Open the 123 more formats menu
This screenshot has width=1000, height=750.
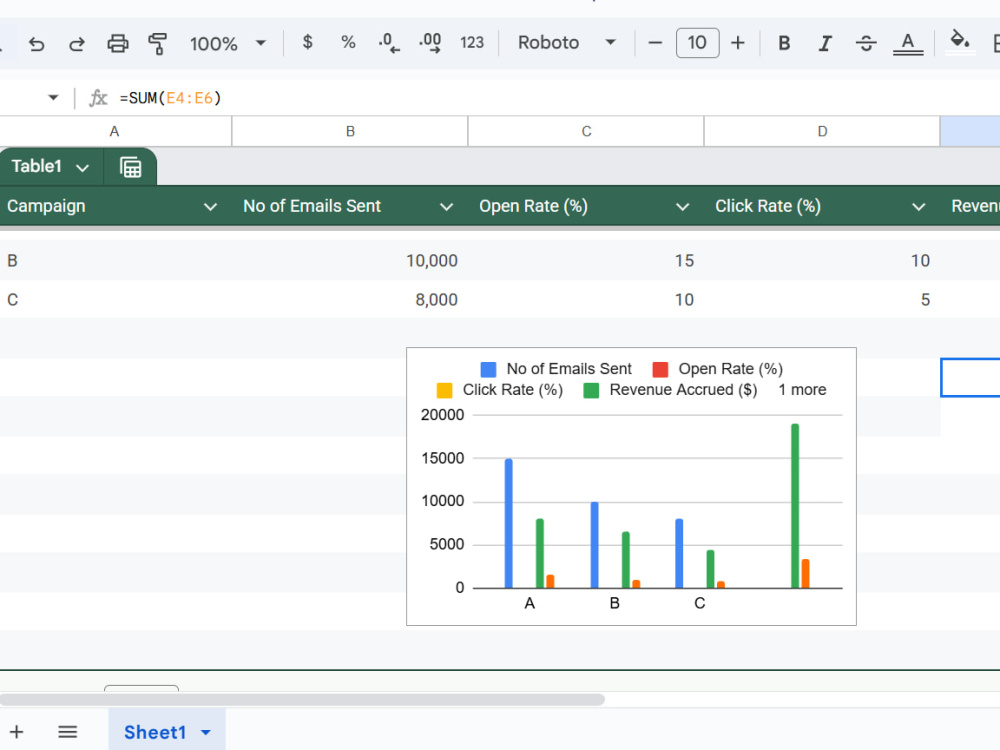pos(472,43)
